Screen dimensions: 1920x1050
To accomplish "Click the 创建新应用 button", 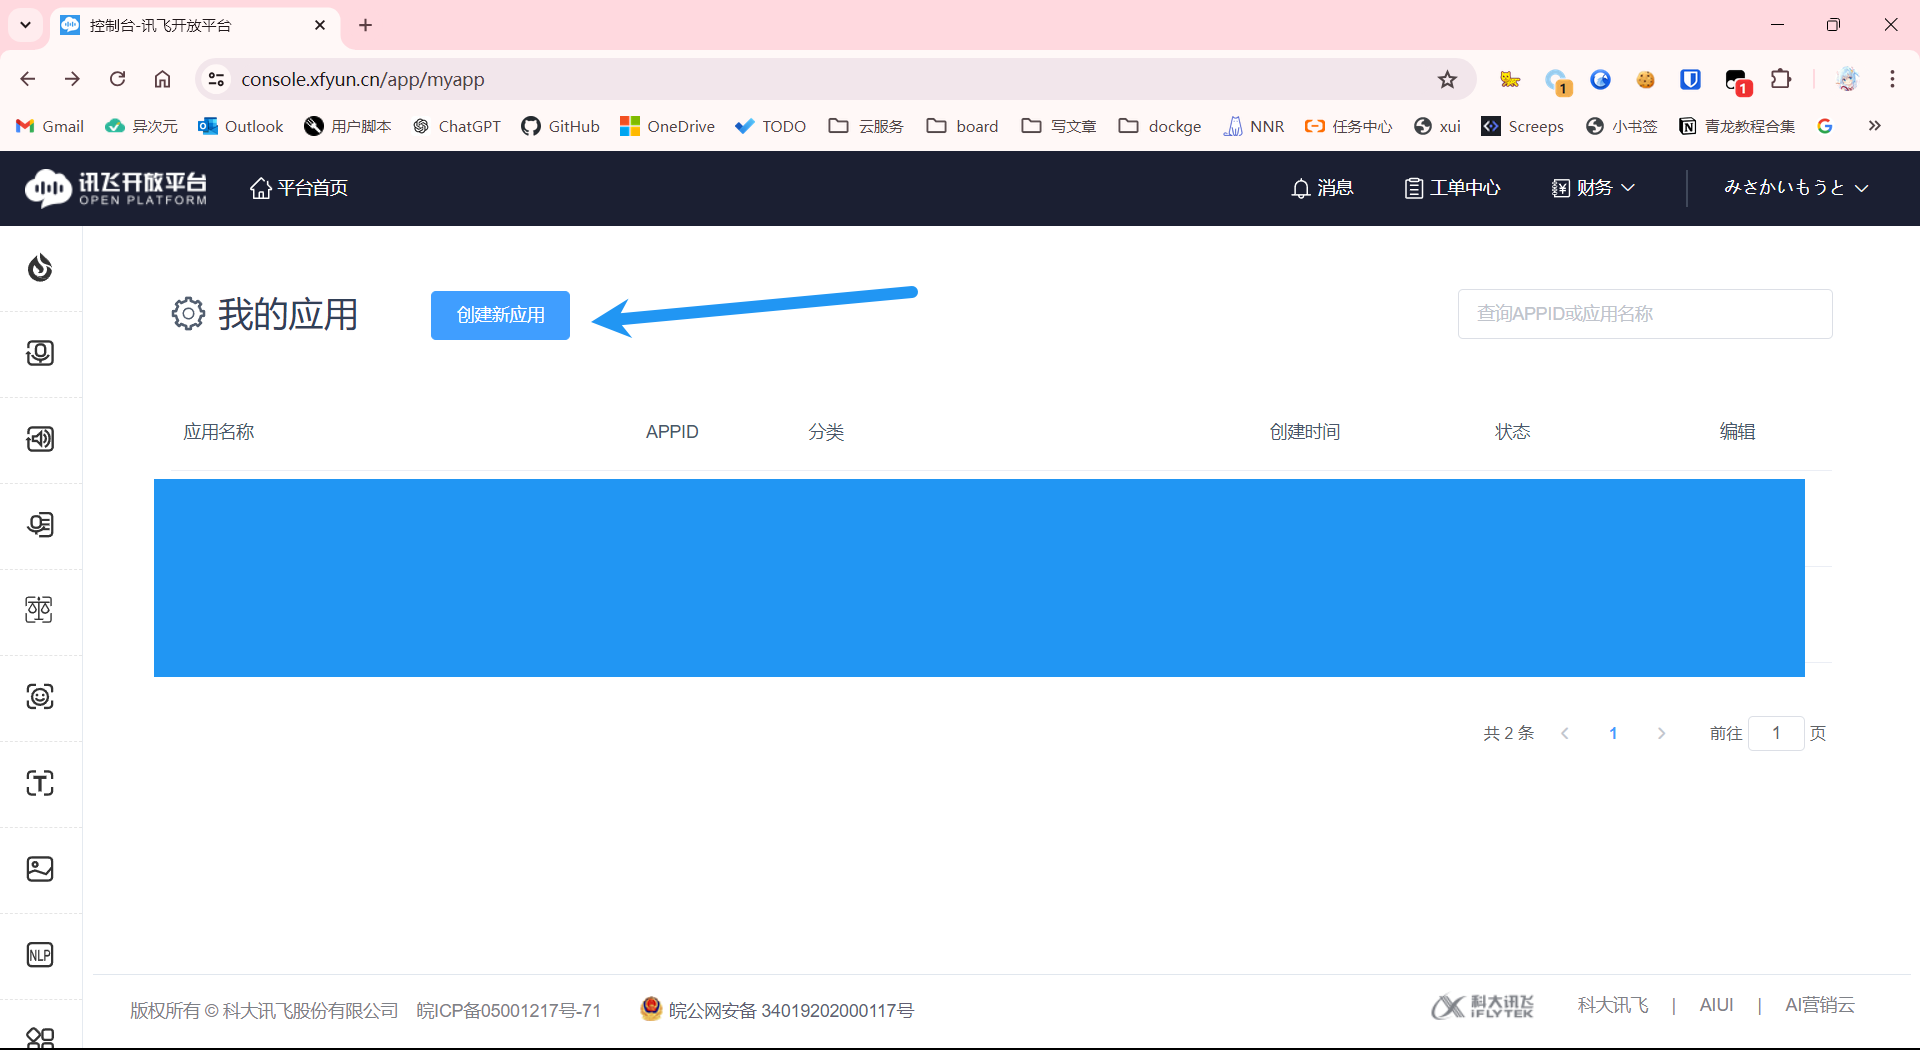I will click(x=500, y=315).
